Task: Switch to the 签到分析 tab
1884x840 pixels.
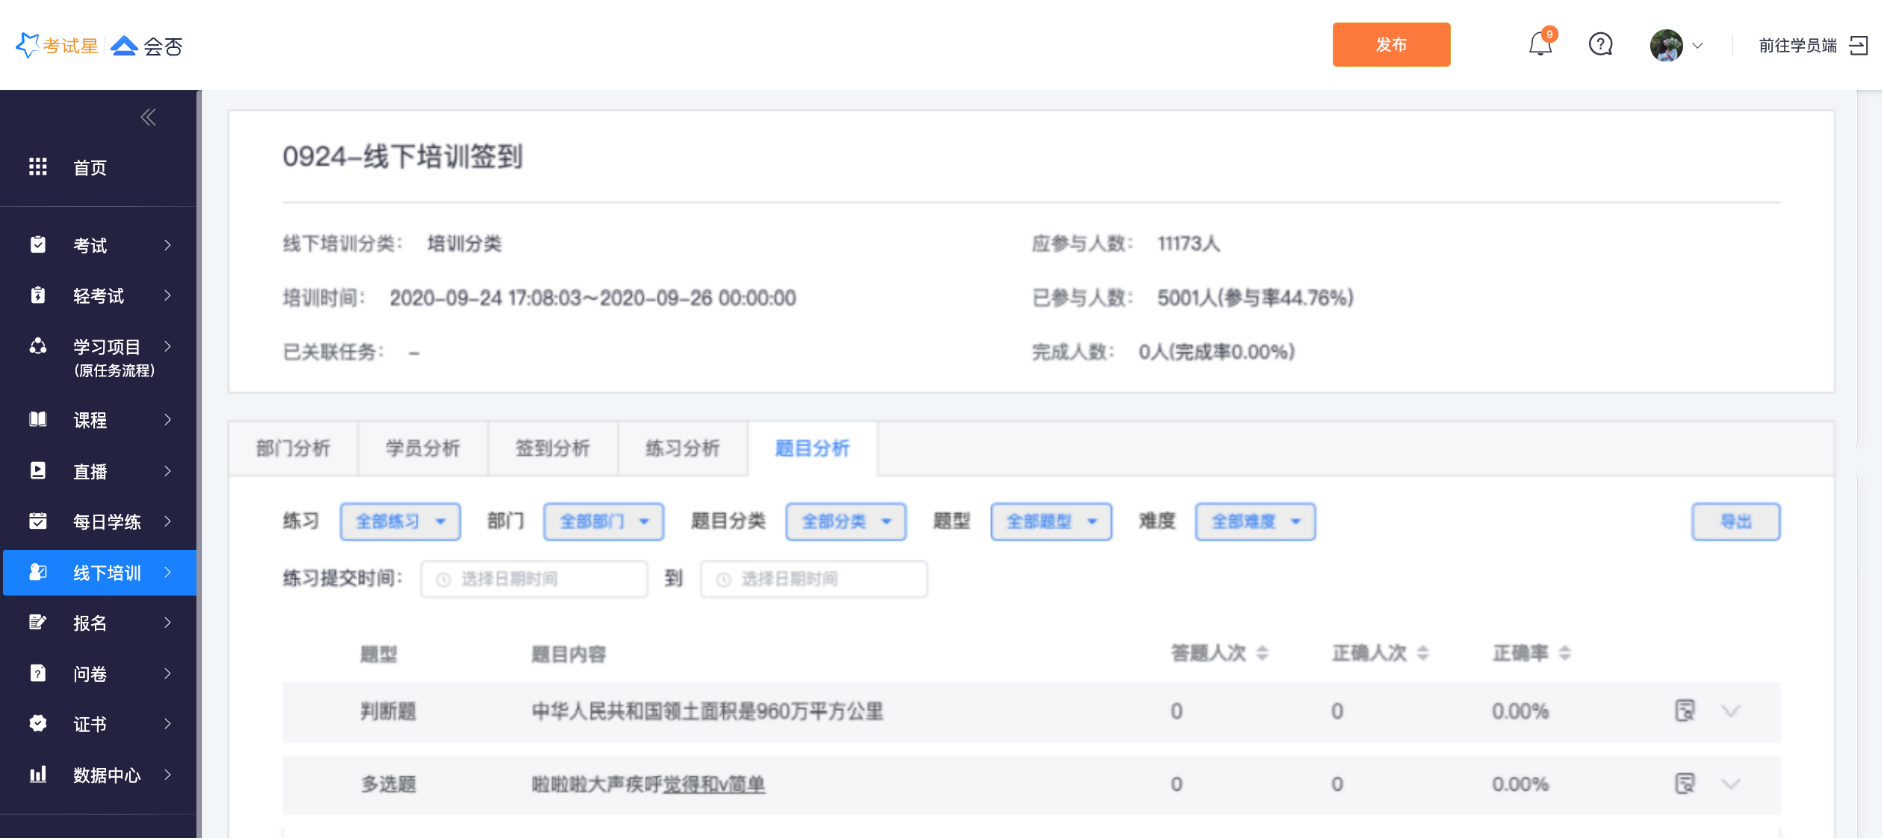Action: (x=553, y=448)
